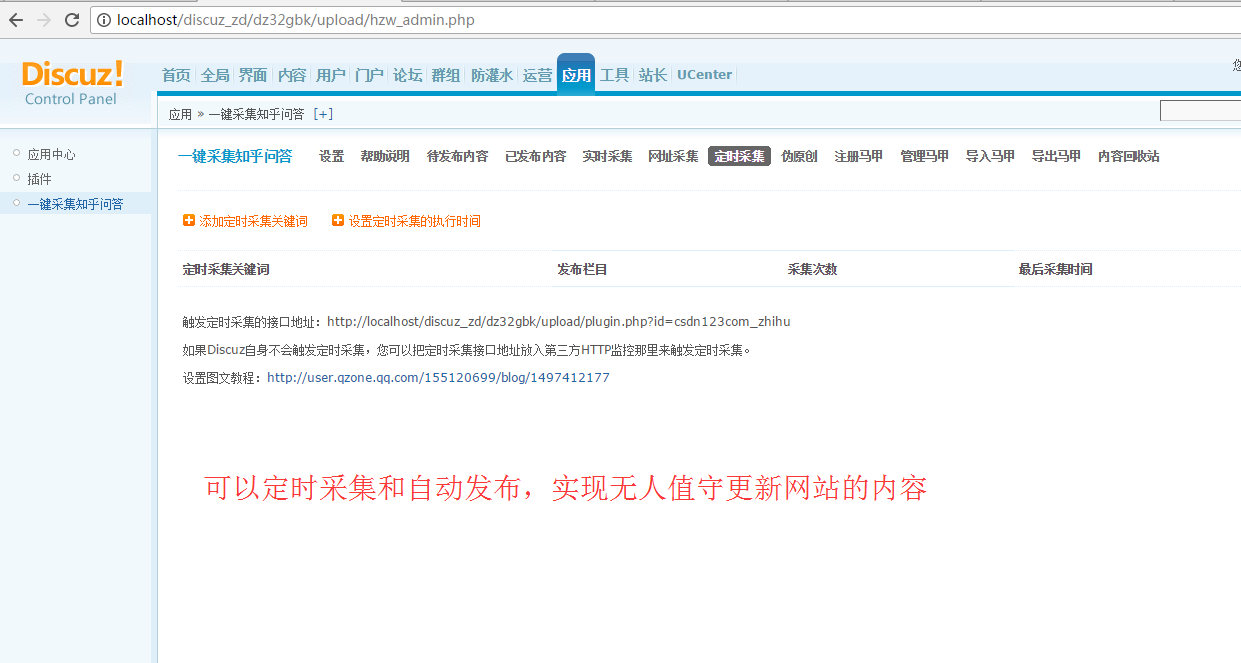Click the 采集次数 column header
The height and width of the screenshot is (663, 1241).
(x=813, y=269)
